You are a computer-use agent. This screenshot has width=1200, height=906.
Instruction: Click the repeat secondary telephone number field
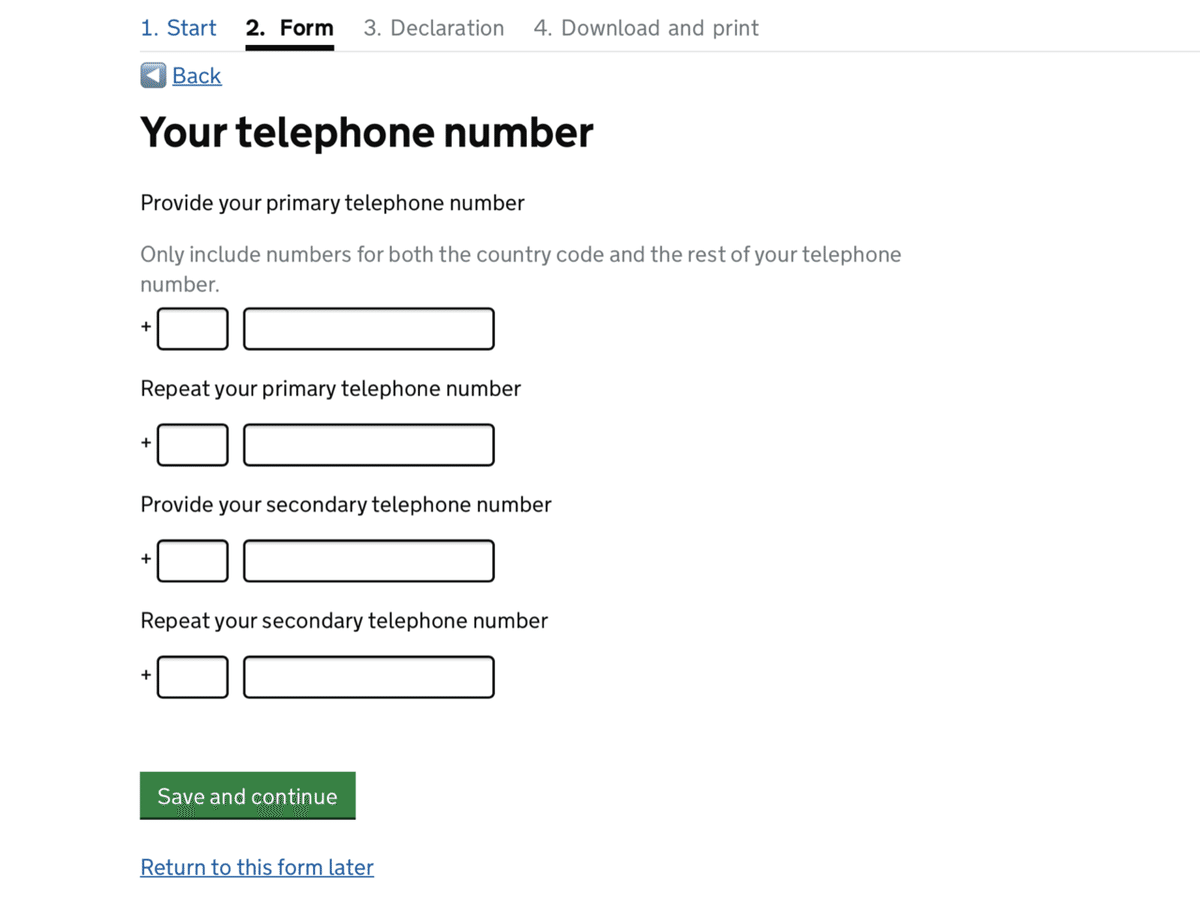(x=369, y=677)
